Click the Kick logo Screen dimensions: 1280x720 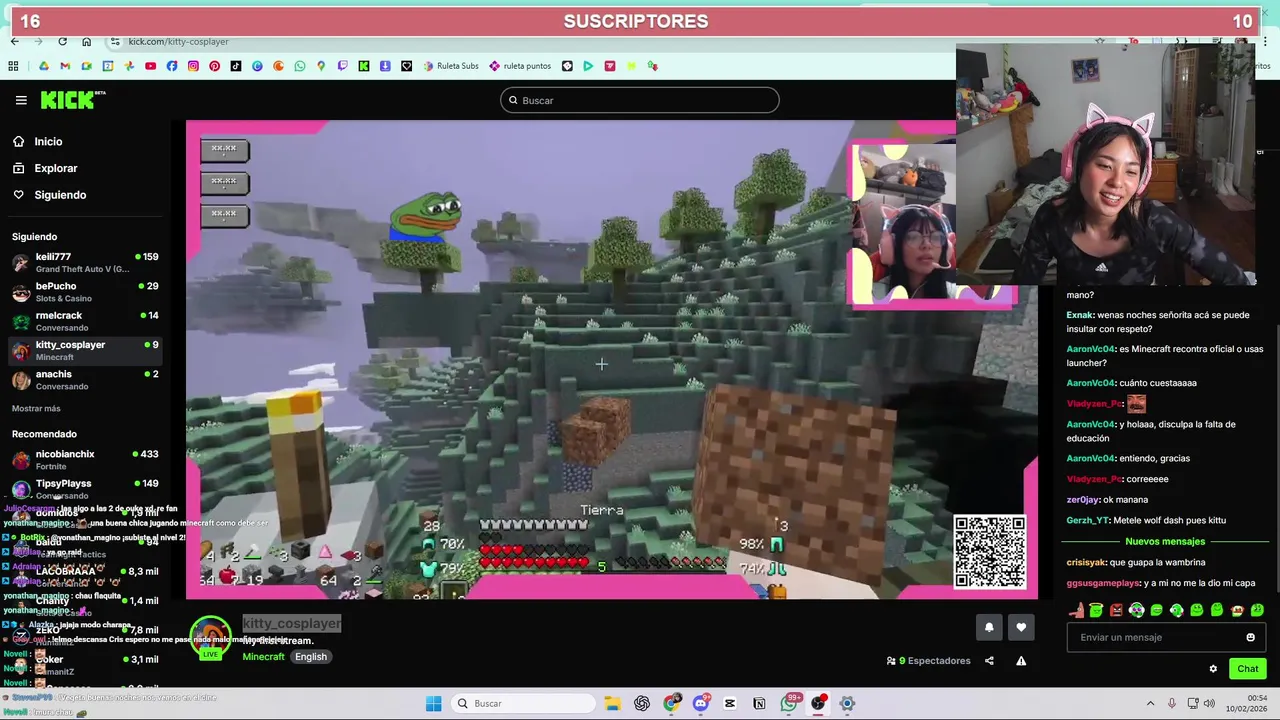click(x=72, y=99)
